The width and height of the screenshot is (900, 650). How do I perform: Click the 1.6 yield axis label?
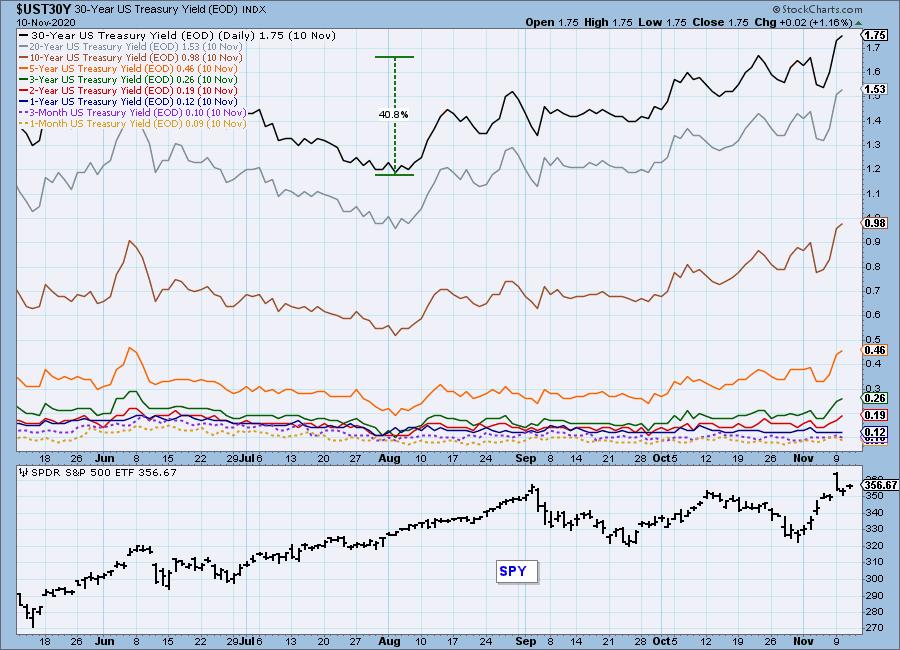[x=873, y=72]
